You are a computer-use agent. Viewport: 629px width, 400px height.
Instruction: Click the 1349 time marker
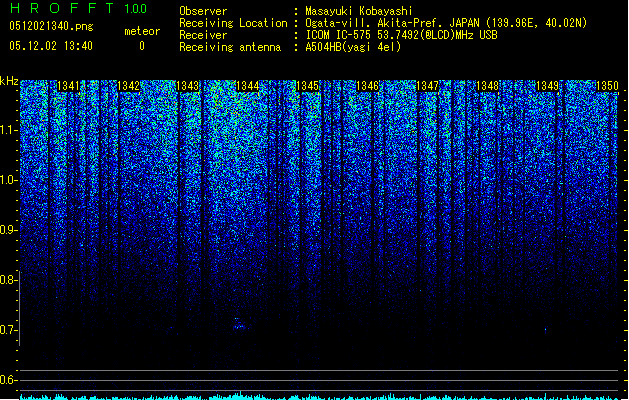(548, 86)
